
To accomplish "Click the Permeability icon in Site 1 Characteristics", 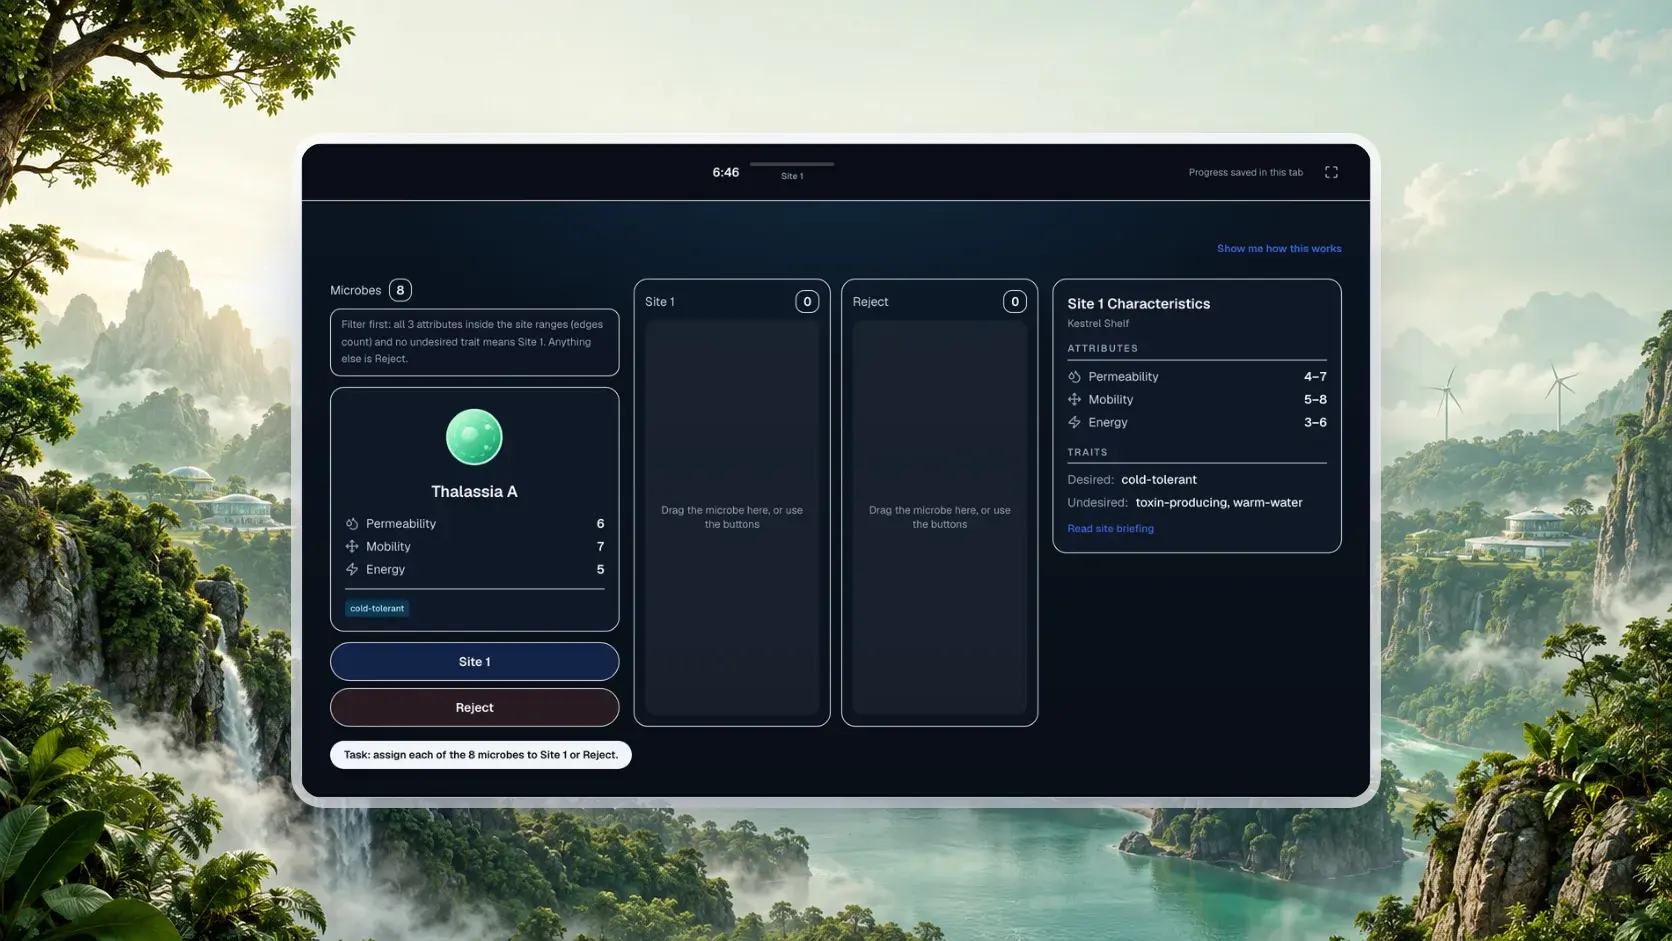I will [1074, 376].
